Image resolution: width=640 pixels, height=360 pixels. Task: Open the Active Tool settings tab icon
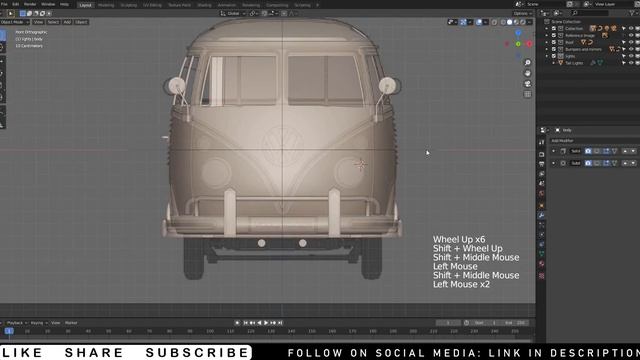coord(542,142)
